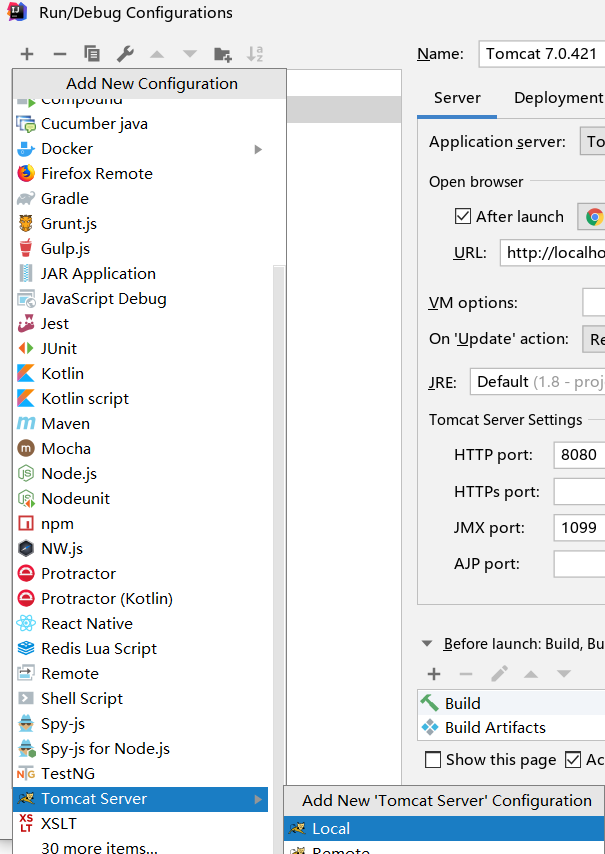Expand the Tomcat Server submenu arrow
This screenshot has width=605, height=854.
(x=258, y=800)
